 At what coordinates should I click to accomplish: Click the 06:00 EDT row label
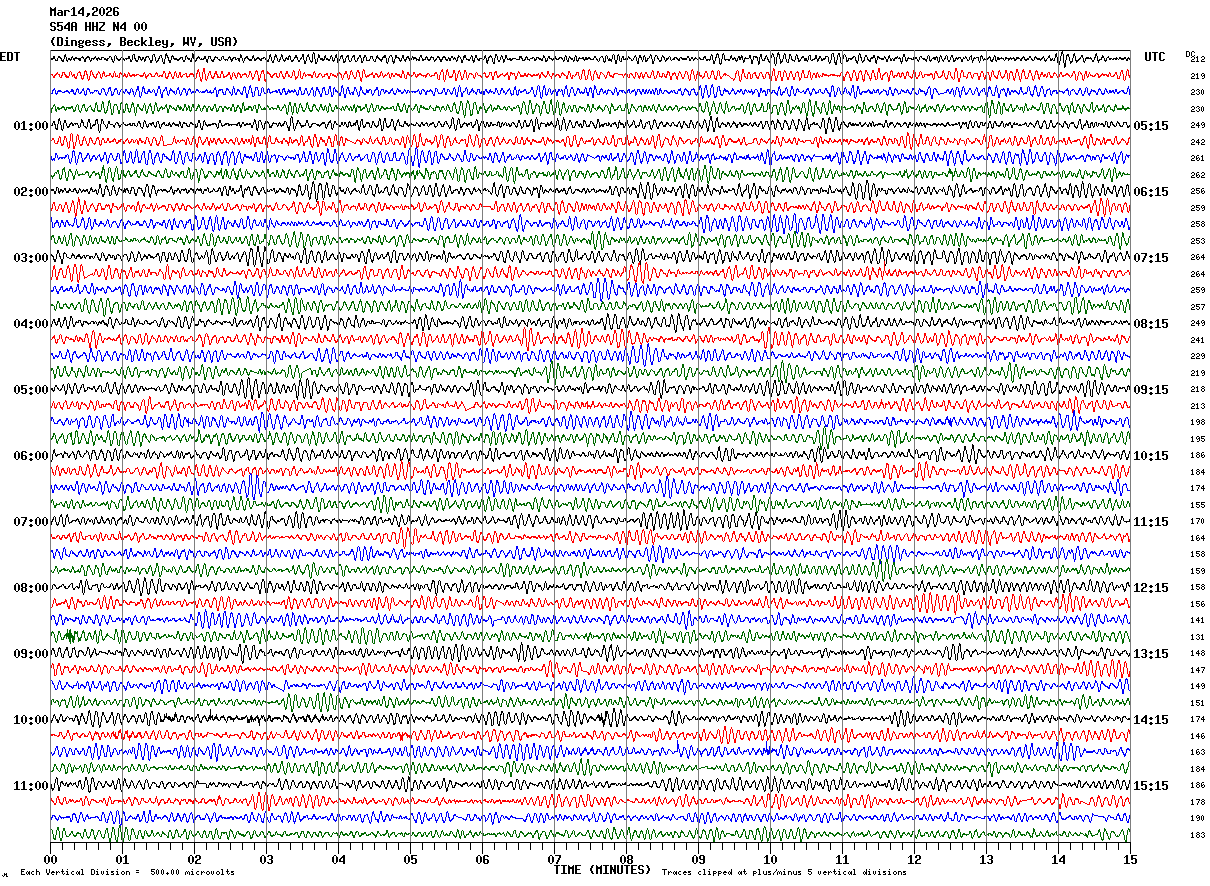(x=31, y=456)
